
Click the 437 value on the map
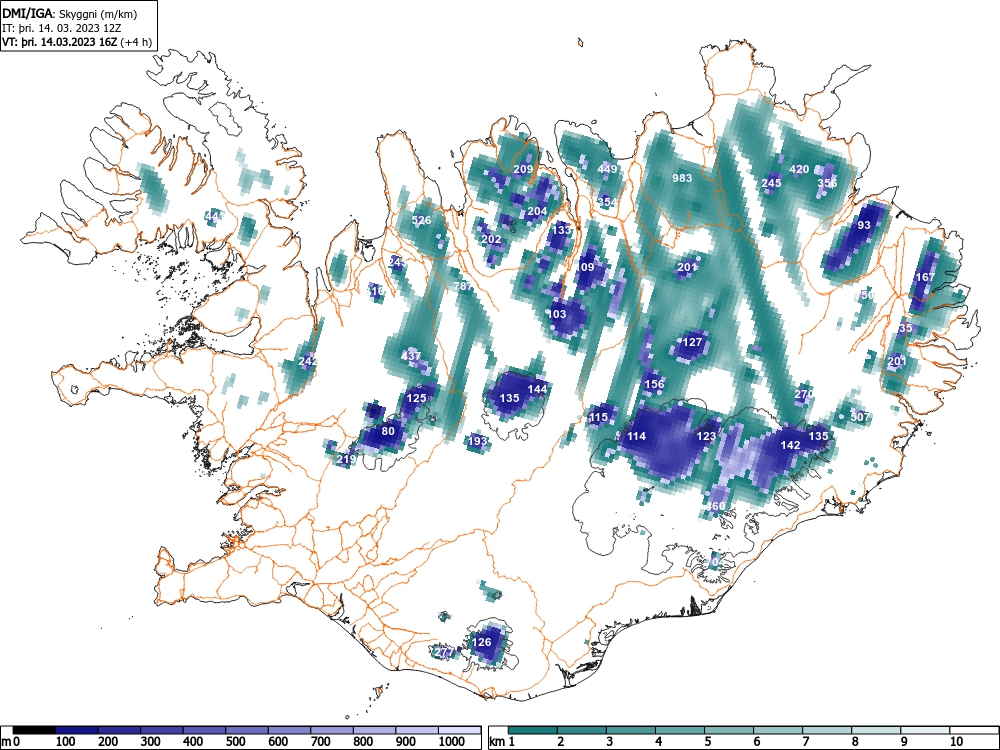[x=411, y=356]
